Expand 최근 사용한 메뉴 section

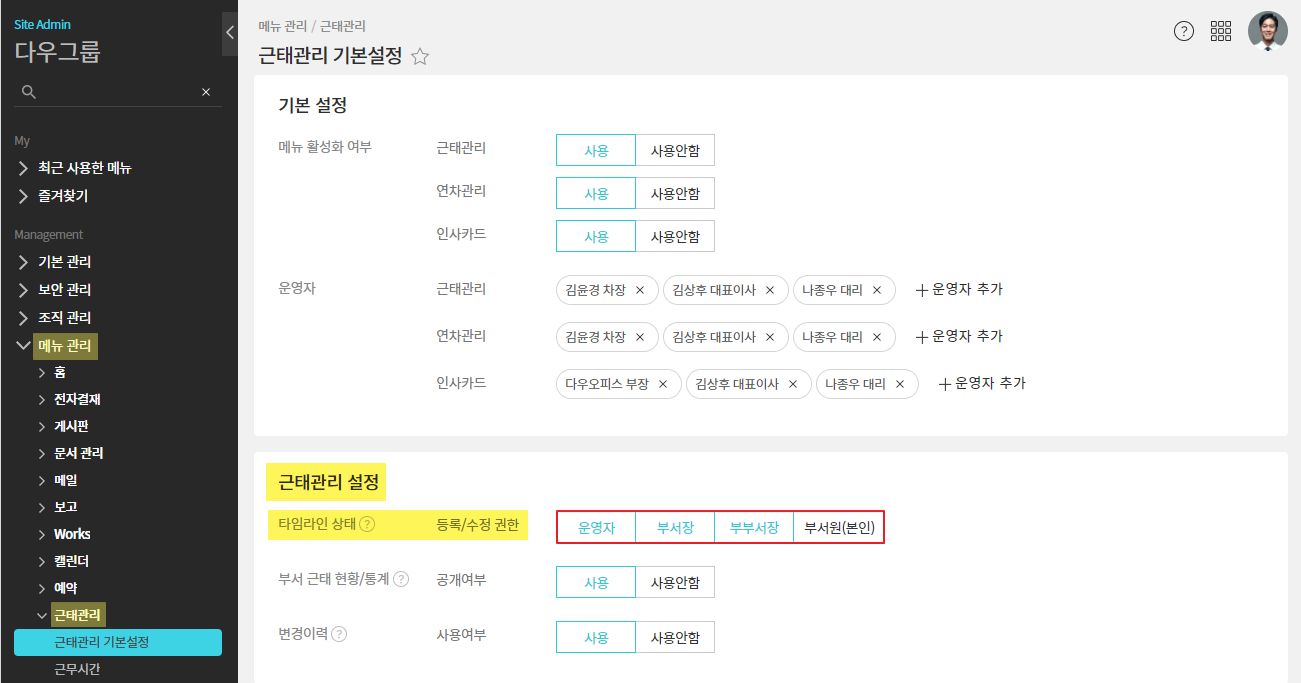pos(84,168)
